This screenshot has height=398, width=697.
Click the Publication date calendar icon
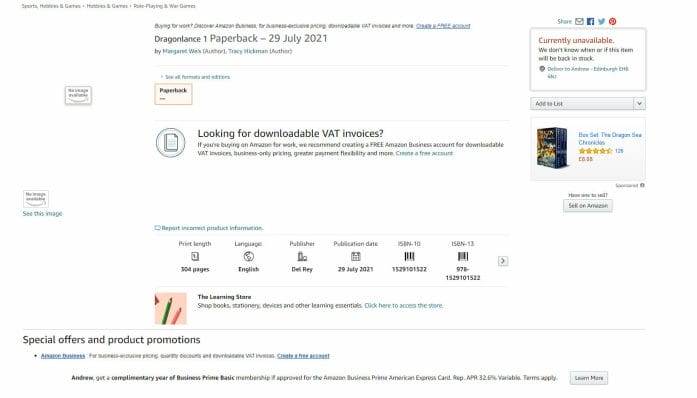[x=356, y=256]
